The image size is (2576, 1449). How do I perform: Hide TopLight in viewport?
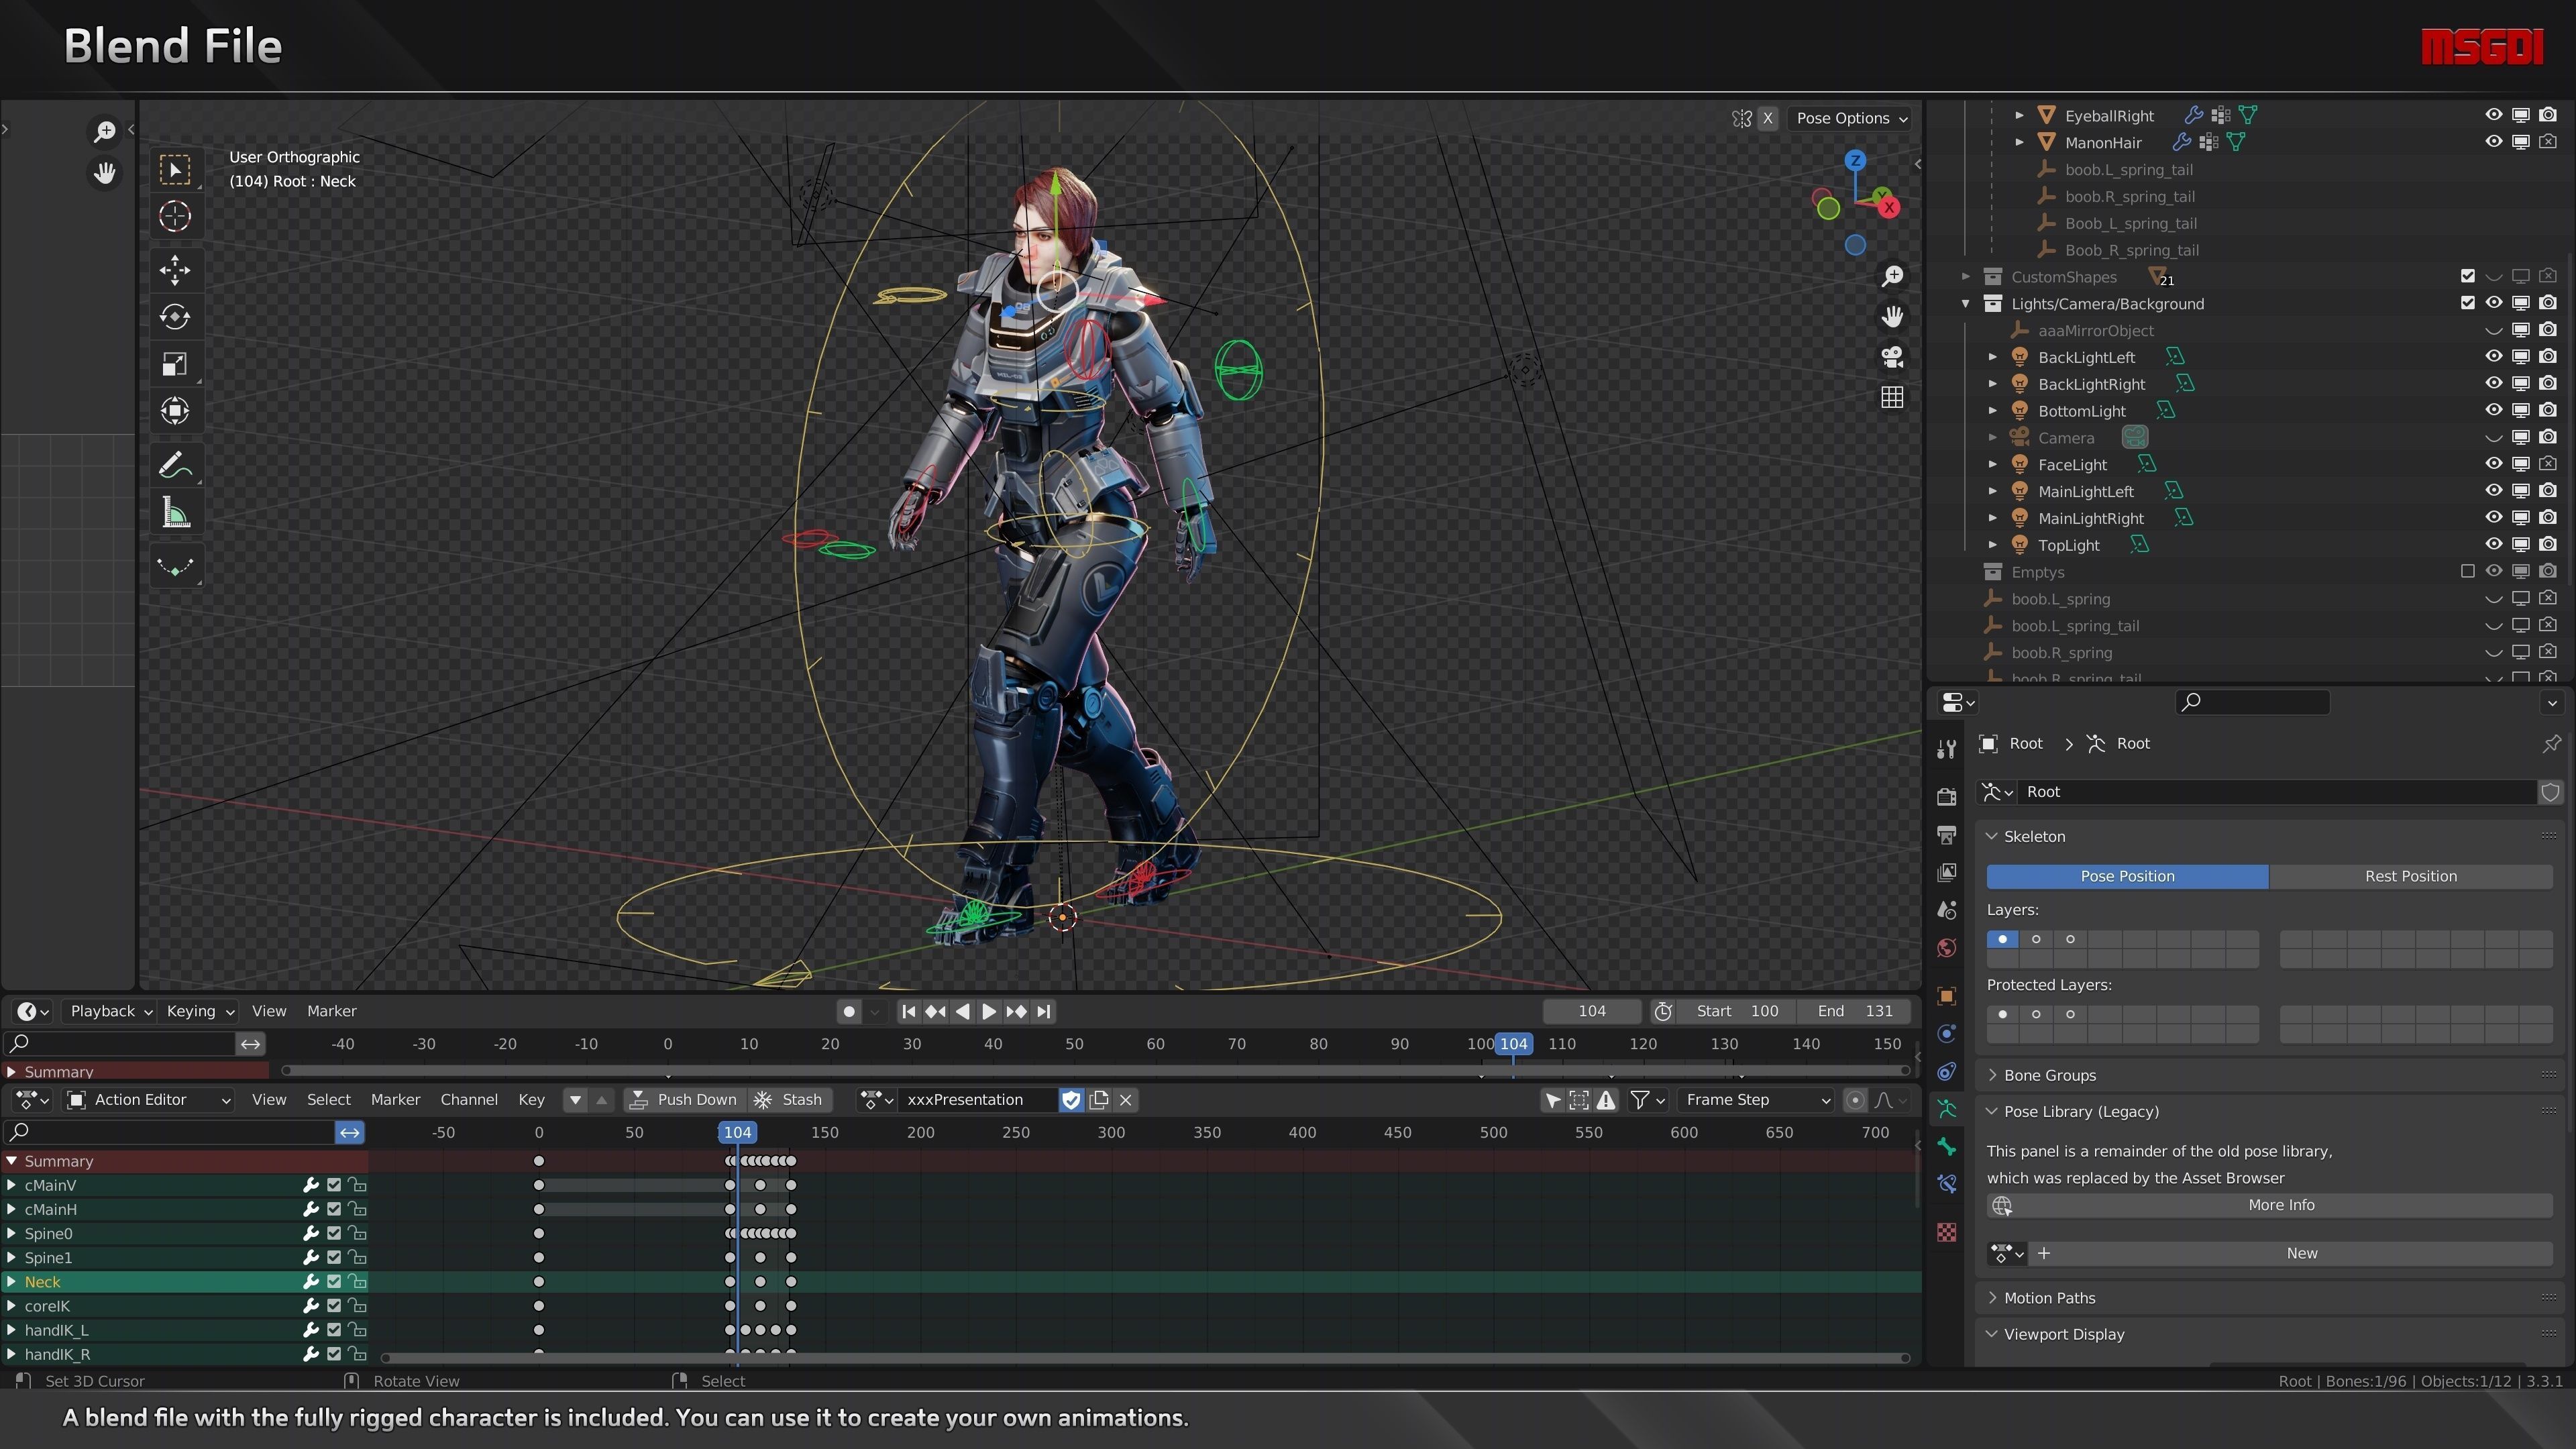2493,545
